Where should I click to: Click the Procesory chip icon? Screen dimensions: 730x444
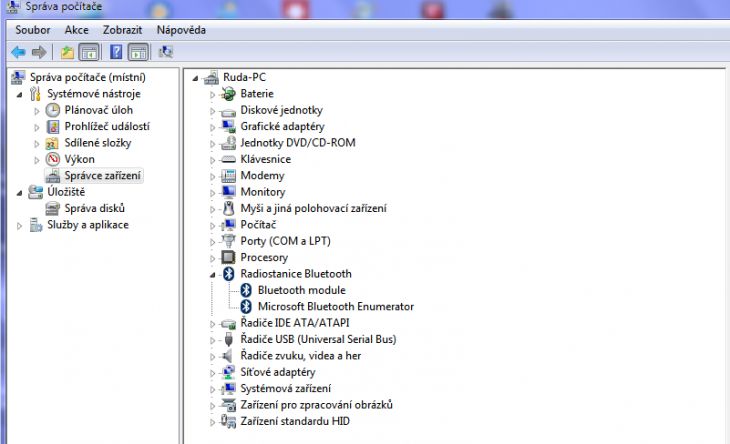pyautogui.click(x=228, y=257)
